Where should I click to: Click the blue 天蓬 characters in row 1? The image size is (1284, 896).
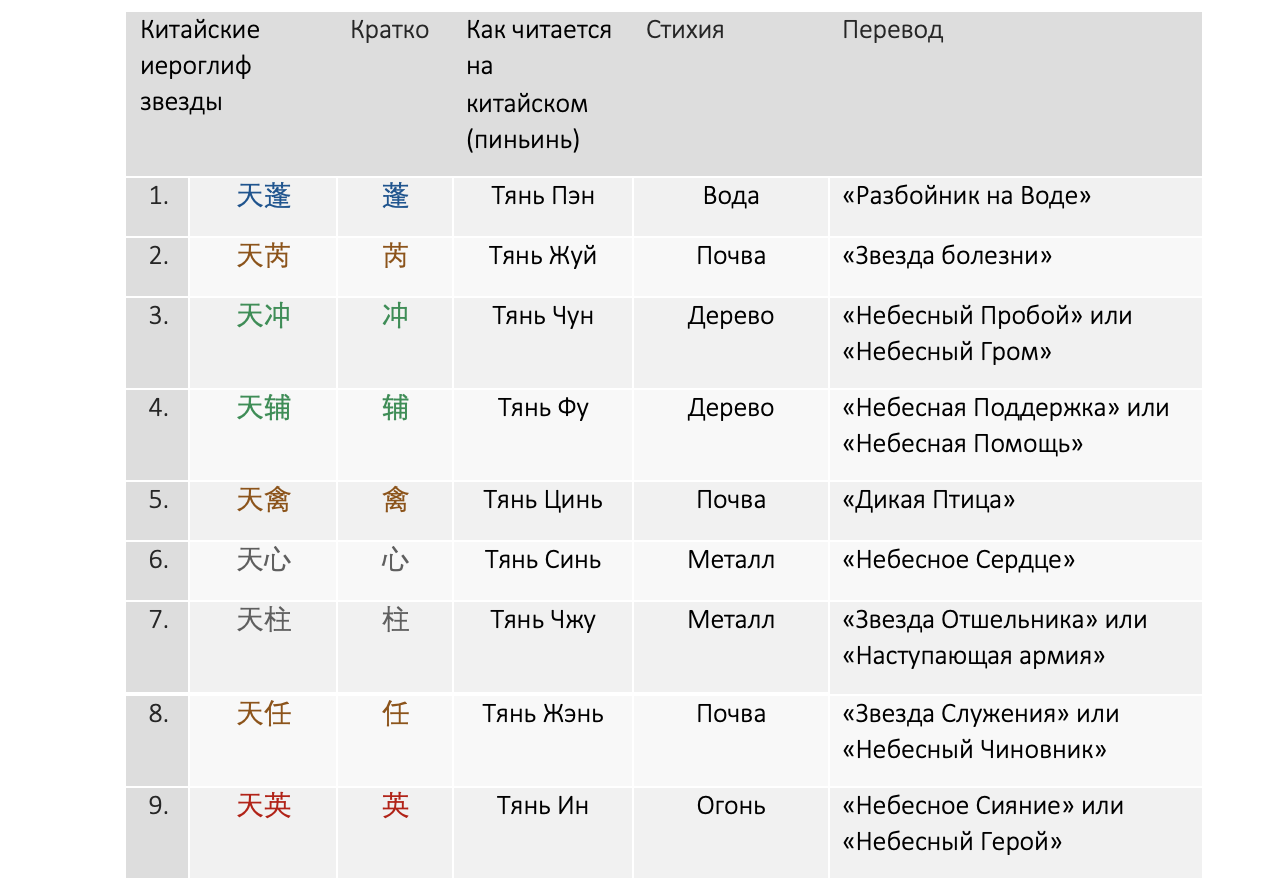tap(264, 196)
